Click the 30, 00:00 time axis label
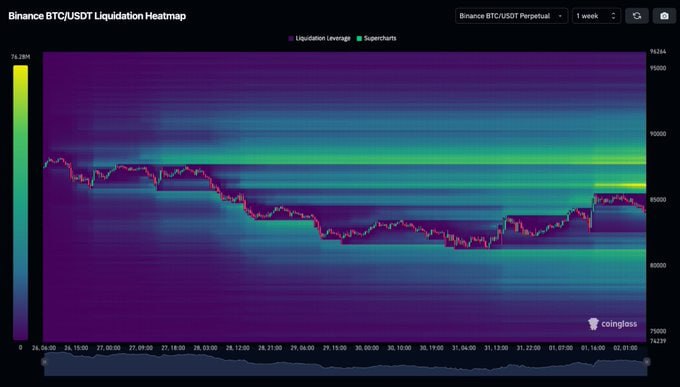This screenshot has height=387, width=680. point(367,348)
